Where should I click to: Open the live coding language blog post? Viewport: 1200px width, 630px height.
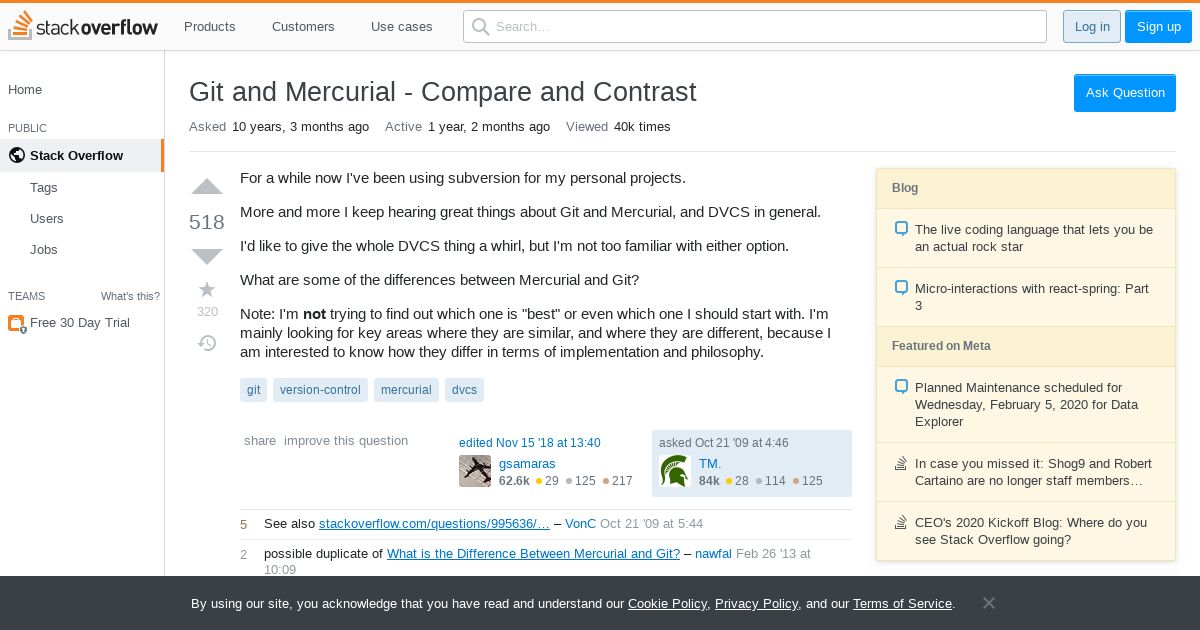coord(1034,238)
